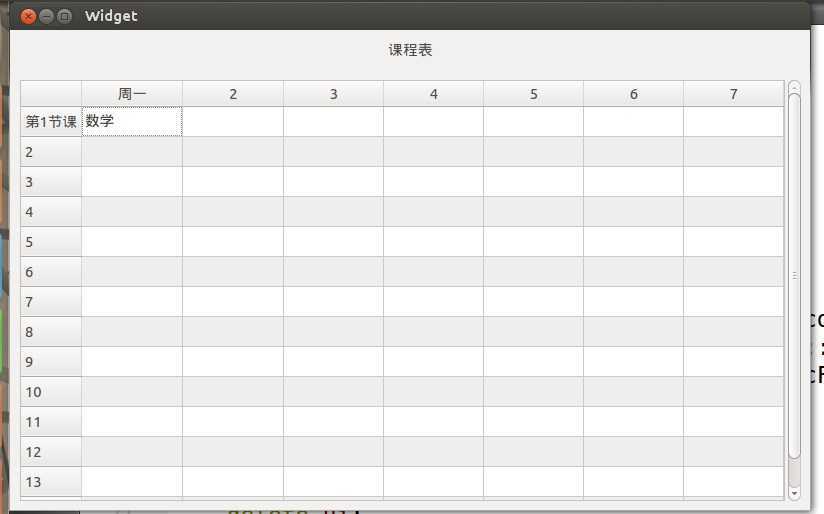Viewport: 824px width, 514px height.
Task: Select cell in row 13, column 3
Action: tap(333, 481)
